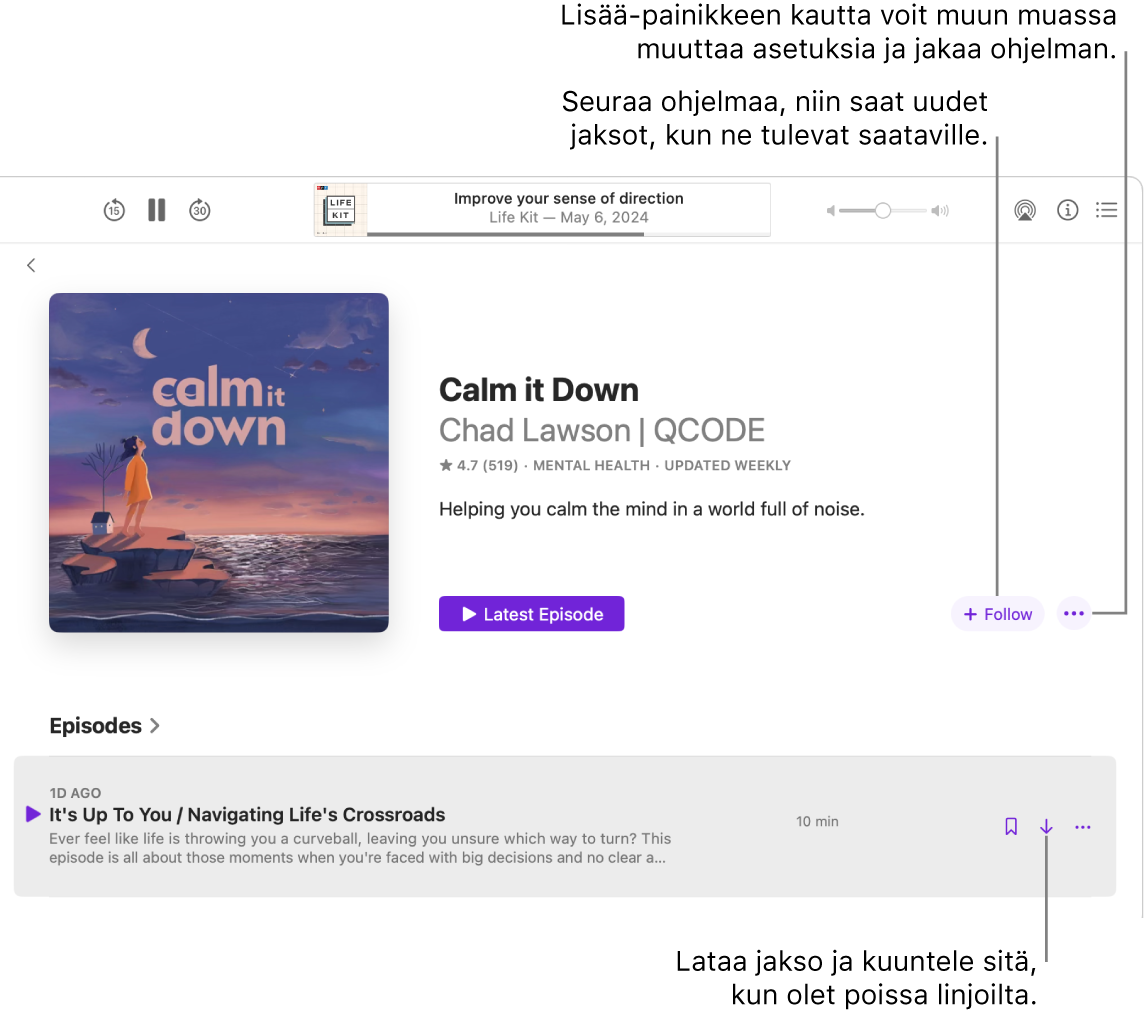The height and width of the screenshot is (1013, 1144).
Task: Save the It's Up To You episode with bookmark icon
Action: coord(1010,827)
